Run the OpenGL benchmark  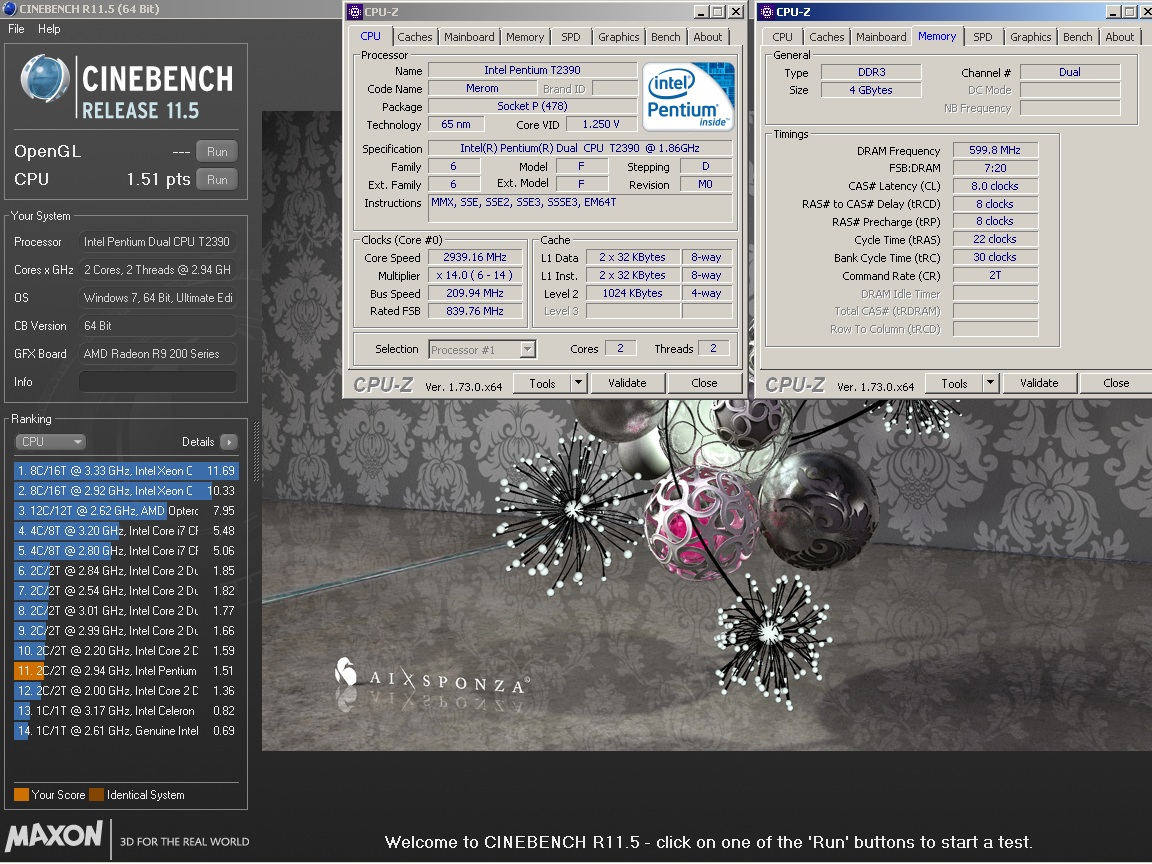tap(217, 151)
